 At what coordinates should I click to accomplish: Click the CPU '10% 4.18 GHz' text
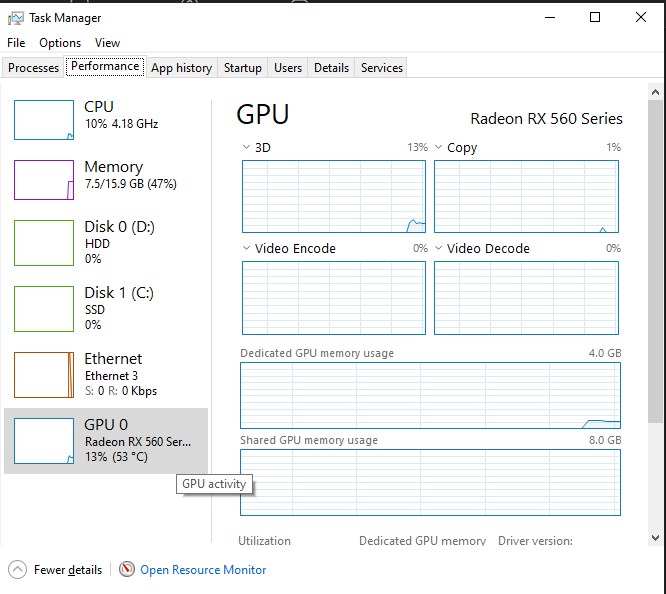[121, 124]
